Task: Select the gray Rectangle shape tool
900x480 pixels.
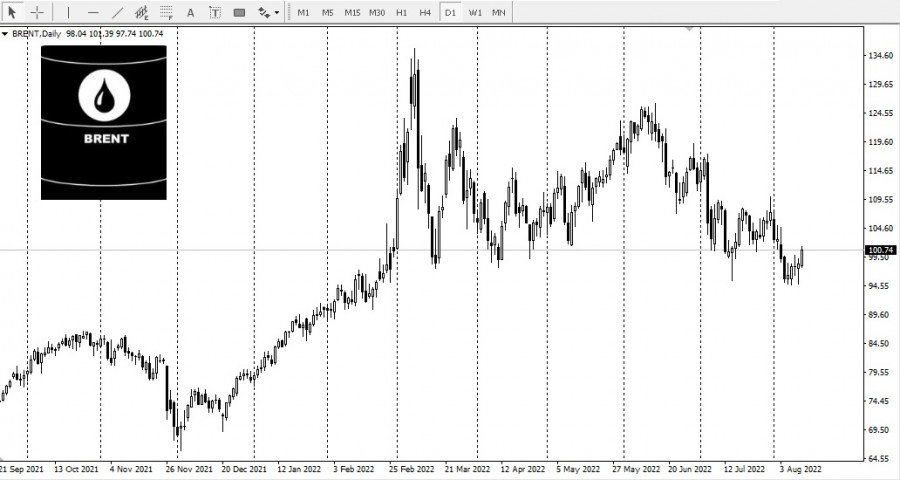Action: click(x=239, y=12)
